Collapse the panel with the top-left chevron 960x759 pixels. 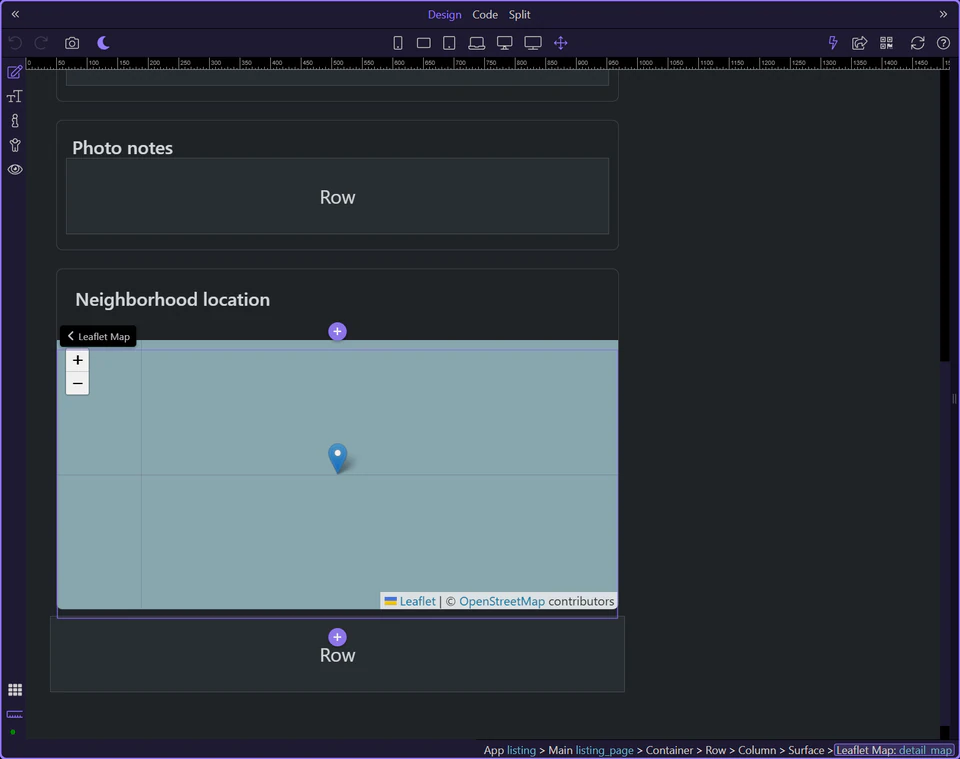tap(14, 14)
